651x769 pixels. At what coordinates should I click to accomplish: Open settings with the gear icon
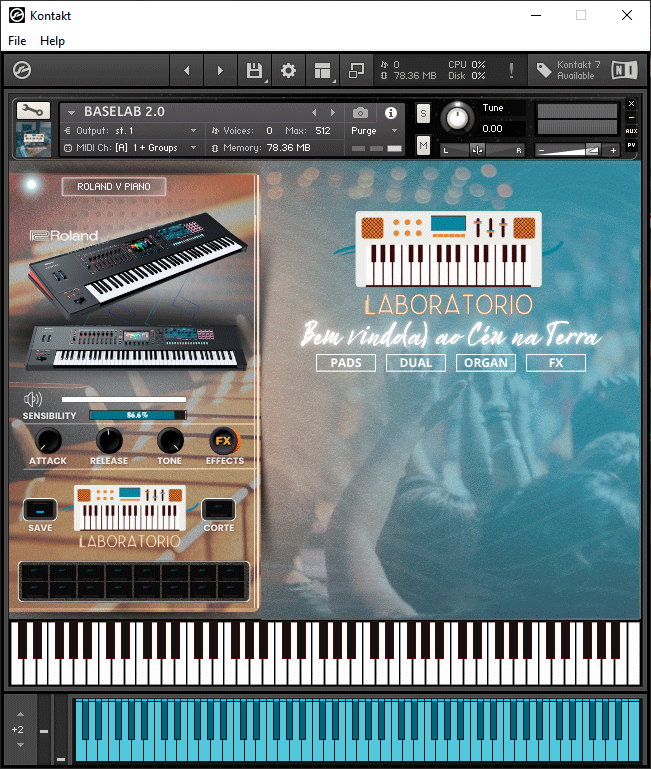tap(288, 71)
